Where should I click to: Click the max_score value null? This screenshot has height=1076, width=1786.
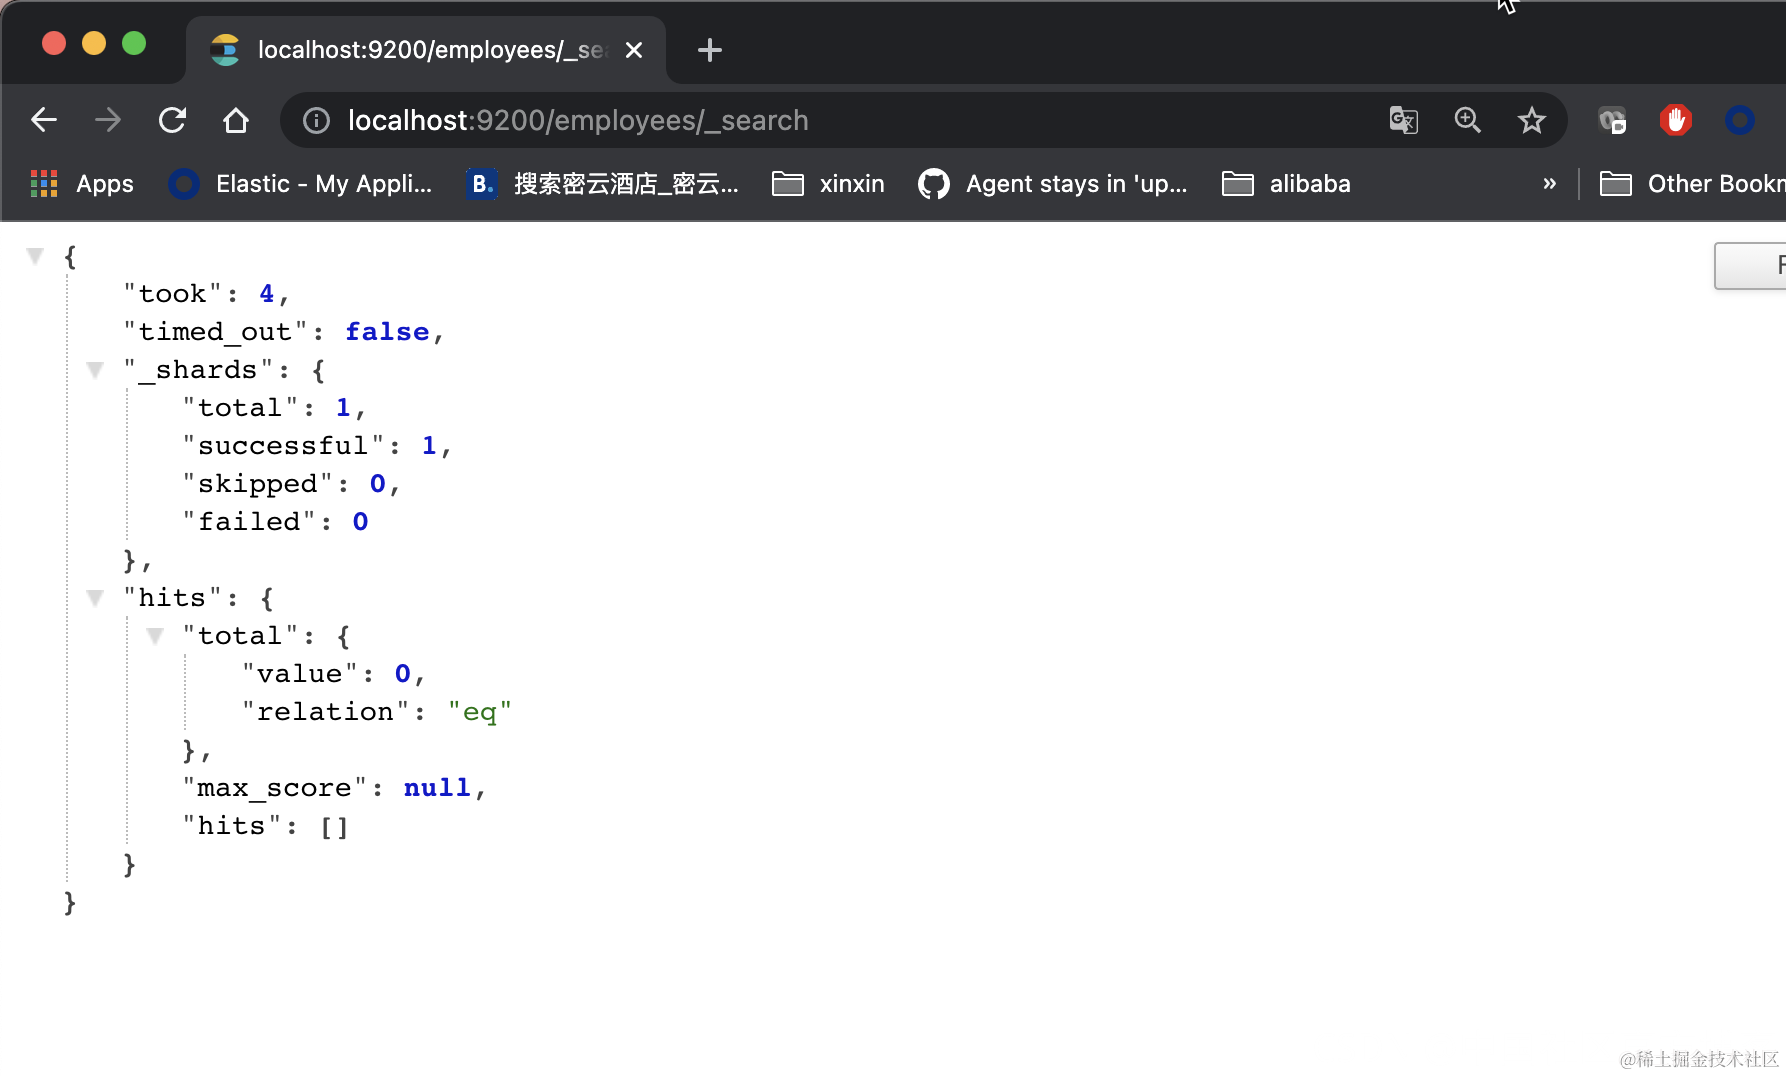click(x=437, y=788)
